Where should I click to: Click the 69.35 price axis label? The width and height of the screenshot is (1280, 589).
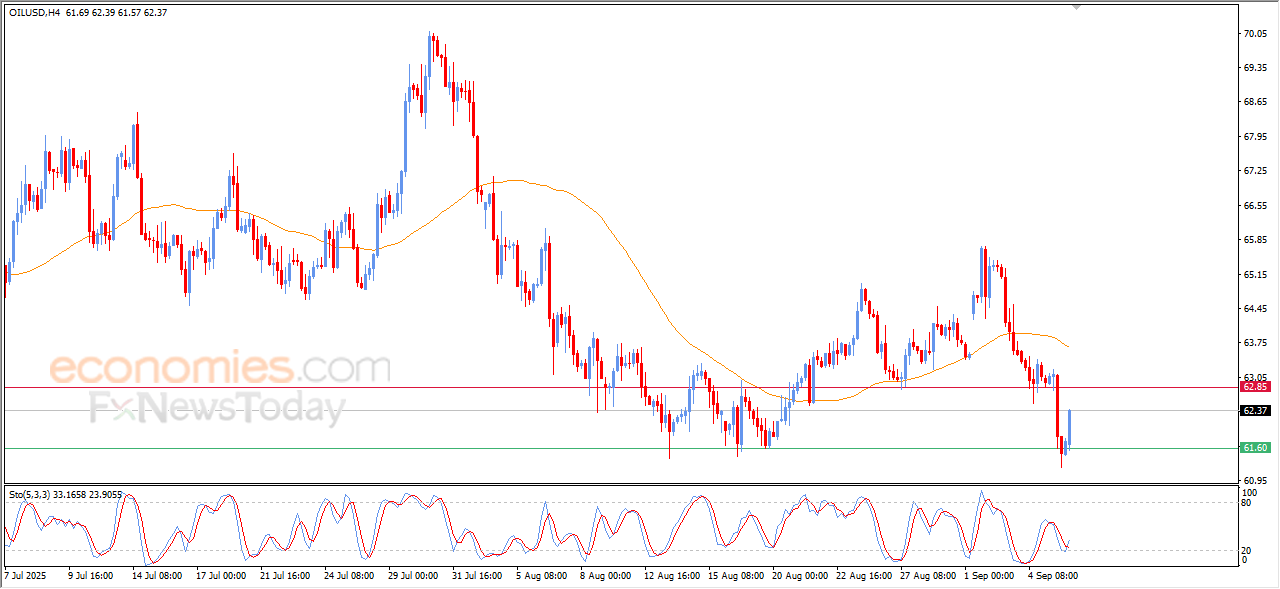pyautogui.click(x=1256, y=68)
